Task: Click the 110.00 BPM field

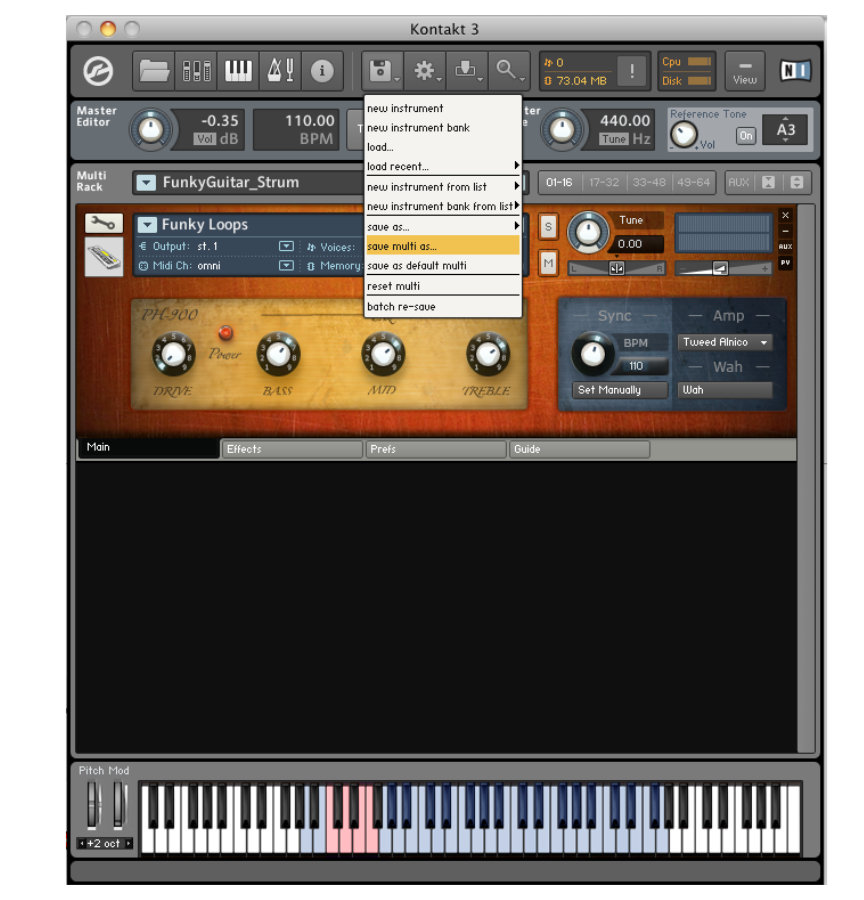Action: (x=297, y=130)
